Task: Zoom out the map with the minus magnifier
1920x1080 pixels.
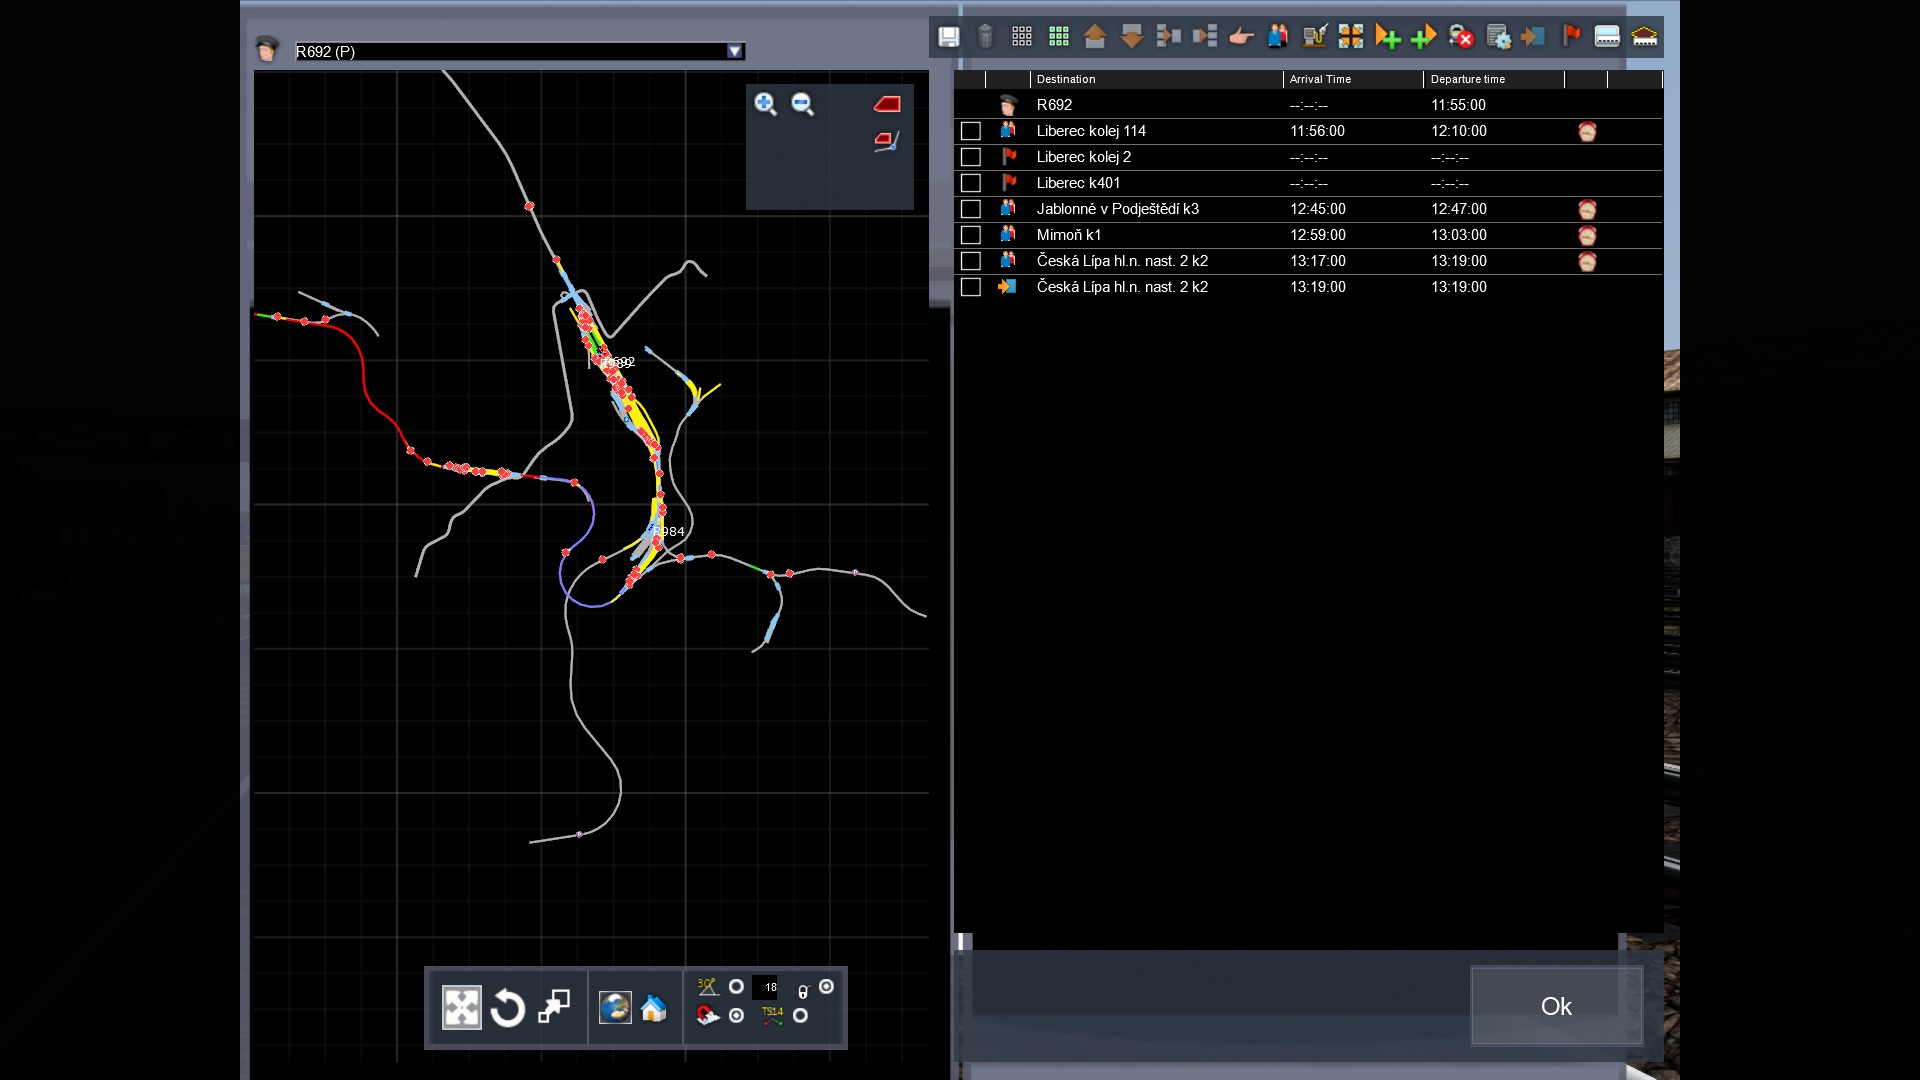Action: click(802, 104)
